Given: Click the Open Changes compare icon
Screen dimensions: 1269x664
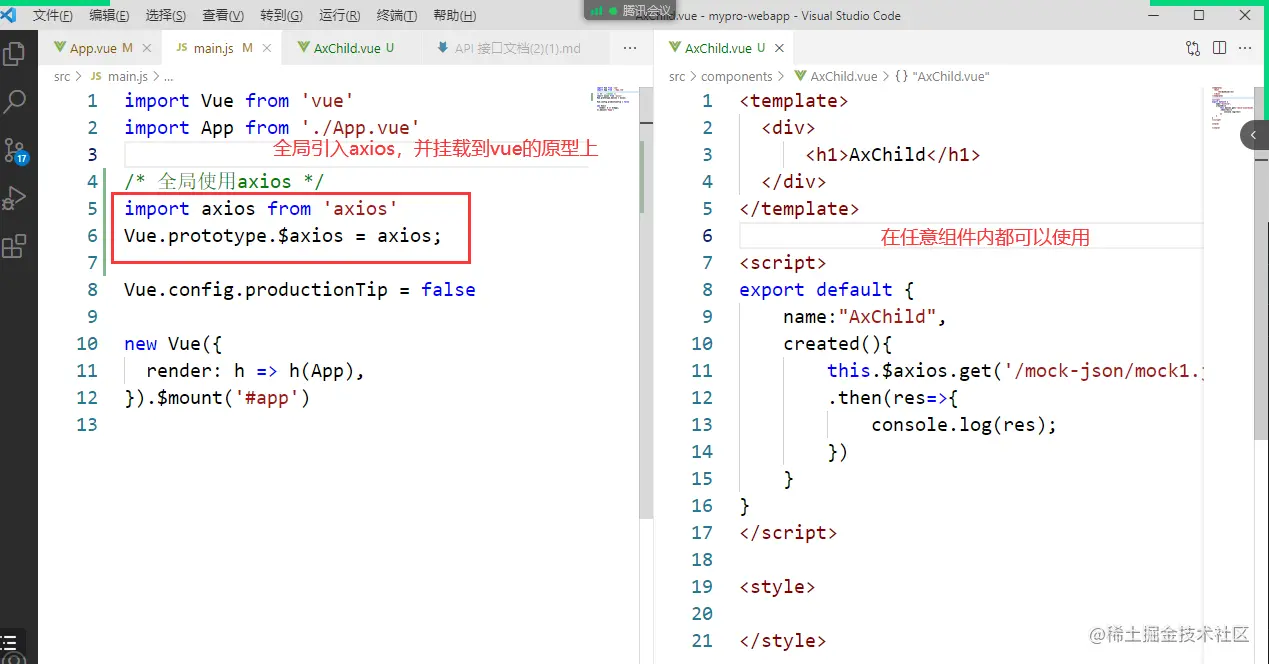Looking at the screenshot, I should click(1193, 48).
